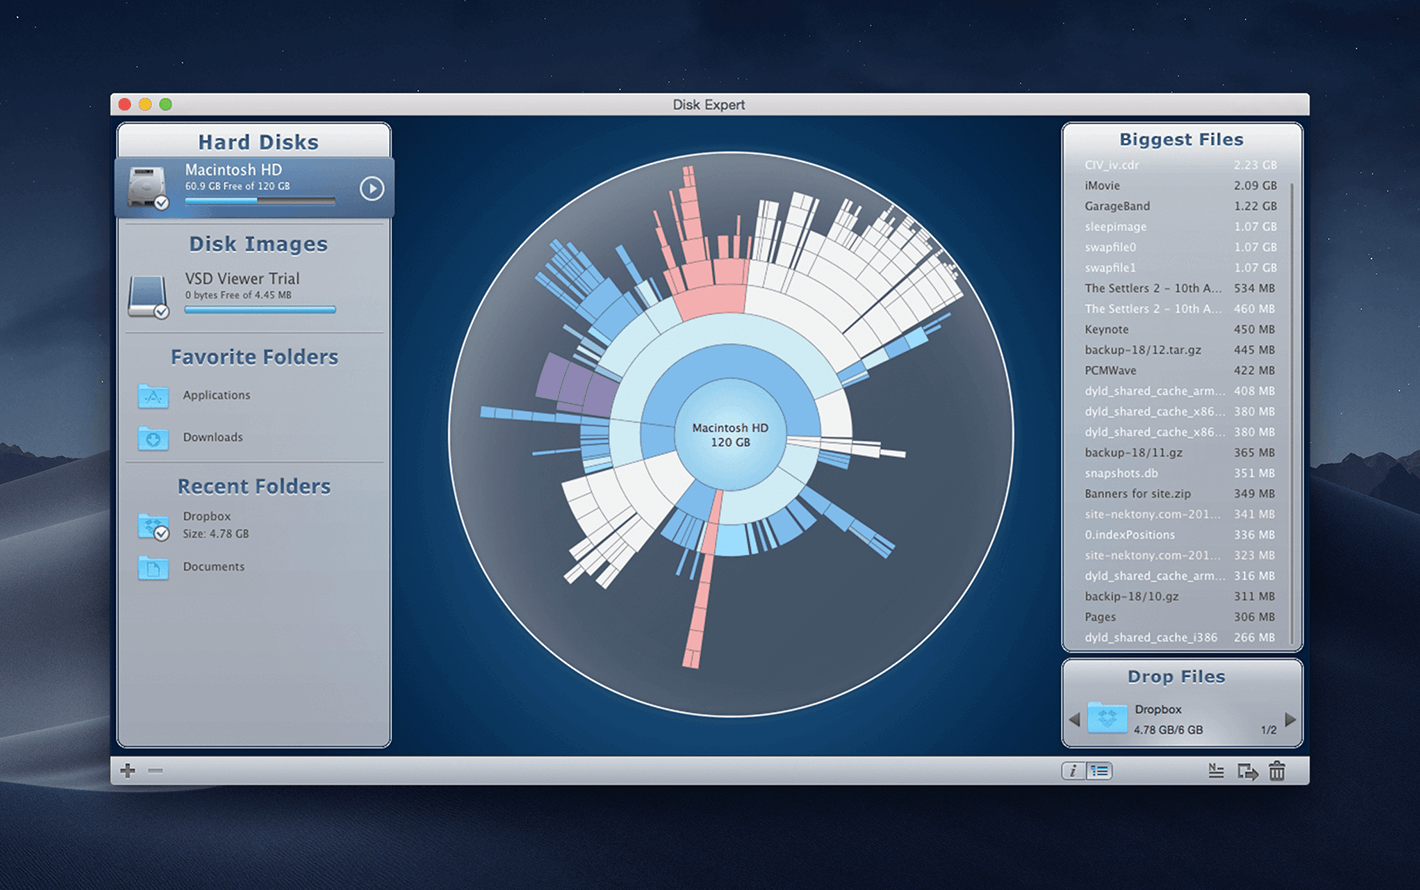
Task: Toggle the info view button
Action: pyautogui.click(x=1073, y=770)
